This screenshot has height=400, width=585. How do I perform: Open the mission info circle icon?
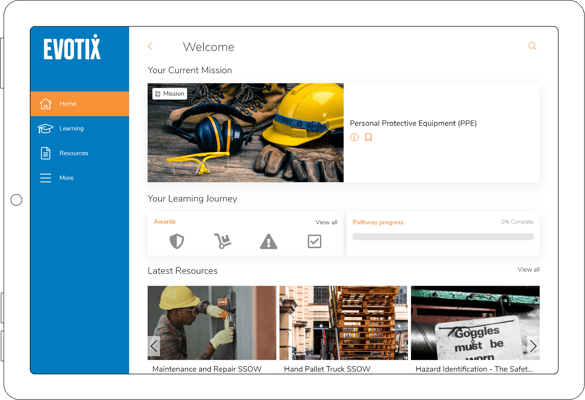354,137
